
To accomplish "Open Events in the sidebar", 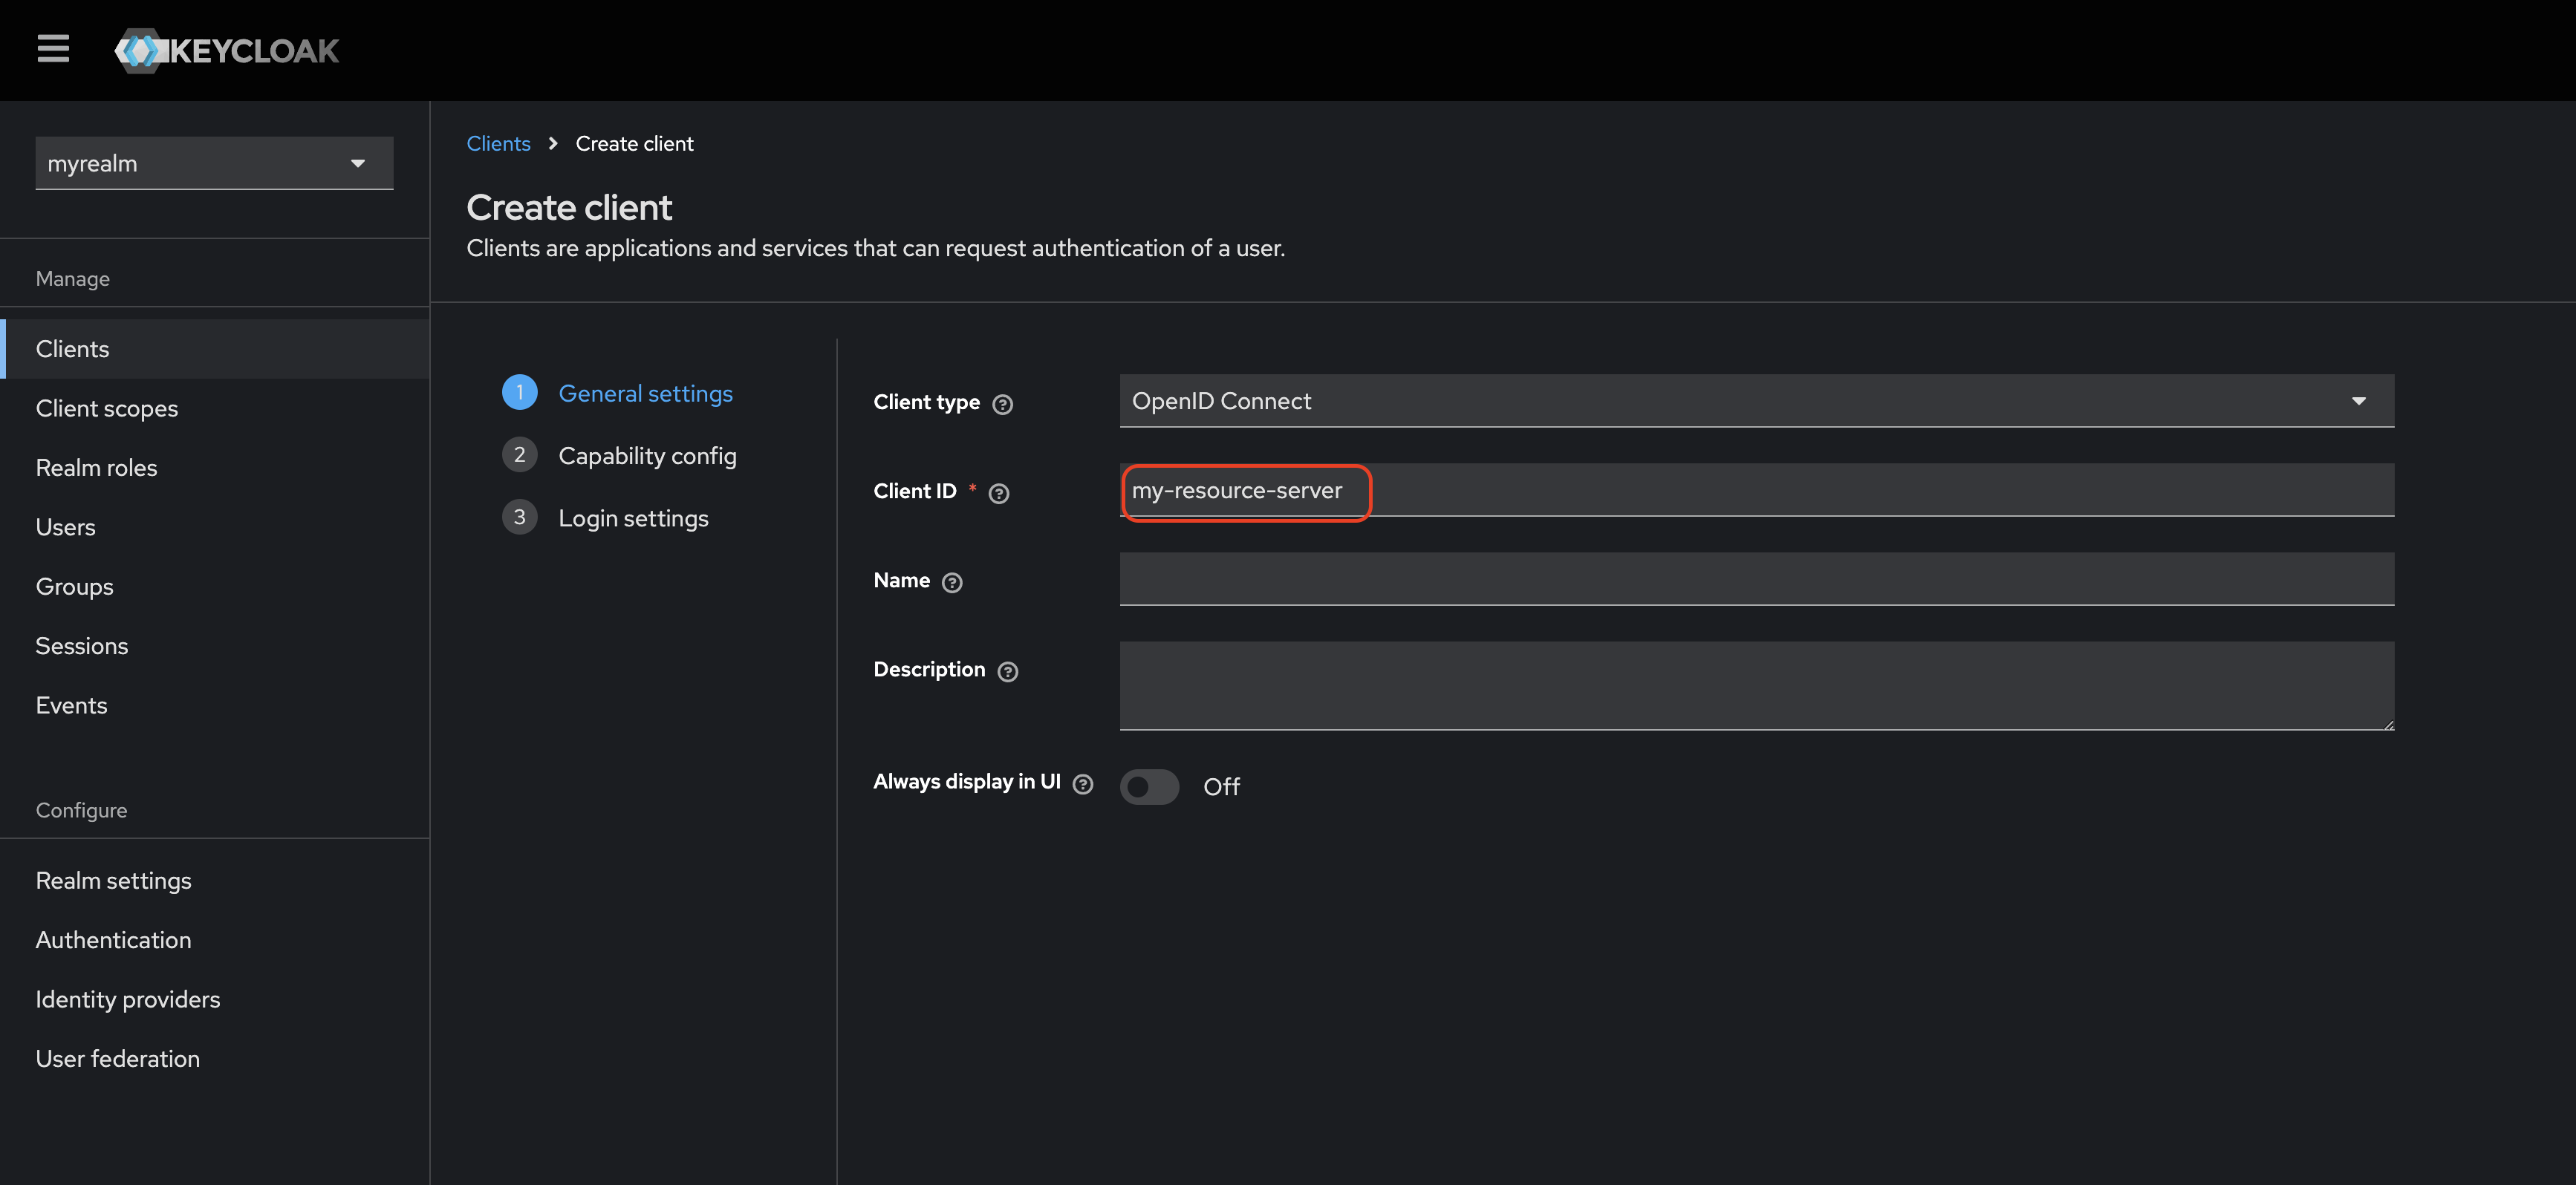I will point(215,705).
